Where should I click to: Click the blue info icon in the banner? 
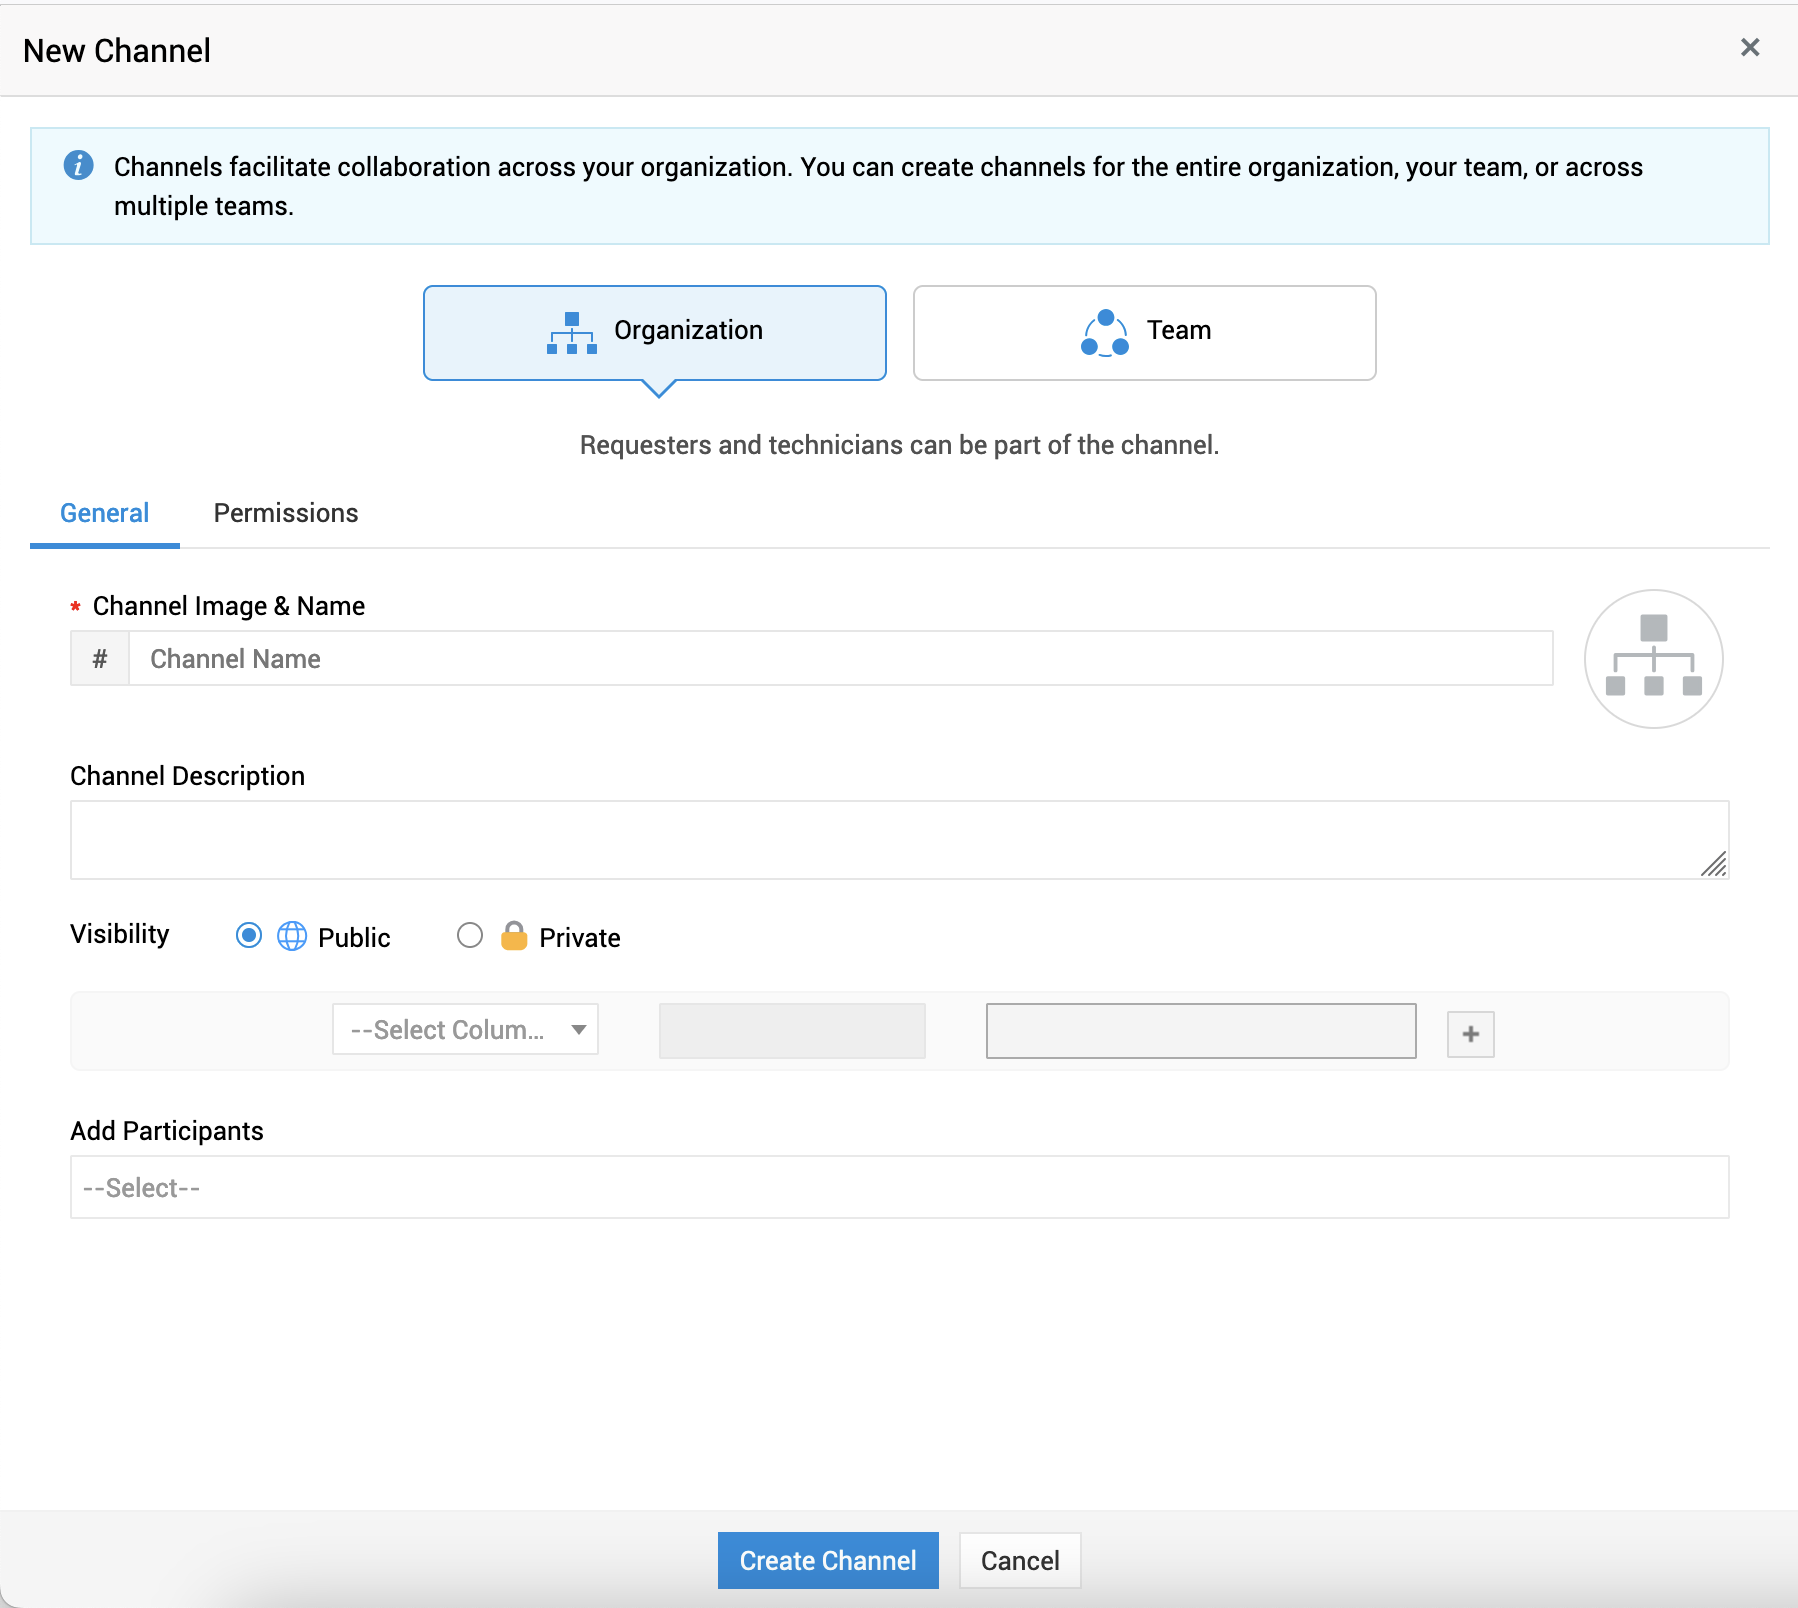click(x=79, y=165)
